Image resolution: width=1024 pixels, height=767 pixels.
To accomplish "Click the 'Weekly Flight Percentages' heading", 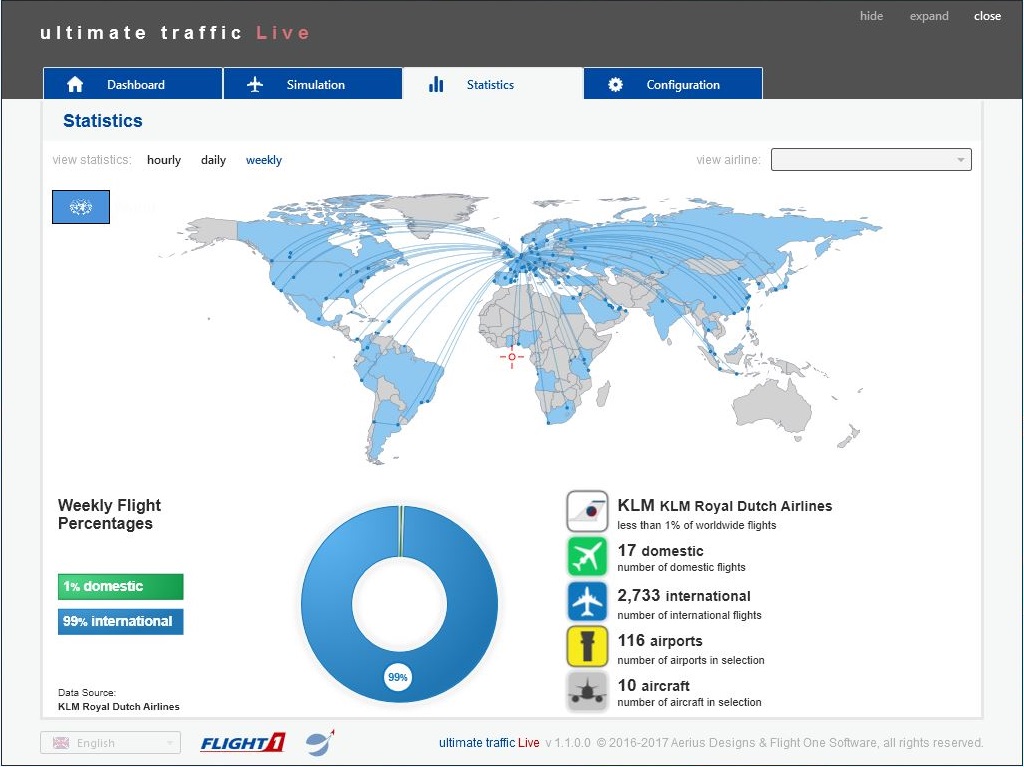I will pos(110,514).
